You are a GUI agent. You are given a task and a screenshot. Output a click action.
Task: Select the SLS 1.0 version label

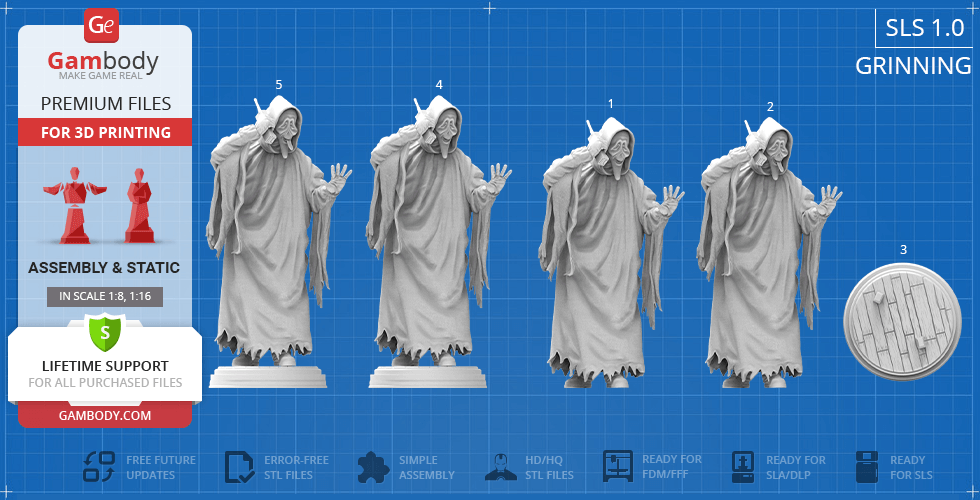(x=925, y=29)
